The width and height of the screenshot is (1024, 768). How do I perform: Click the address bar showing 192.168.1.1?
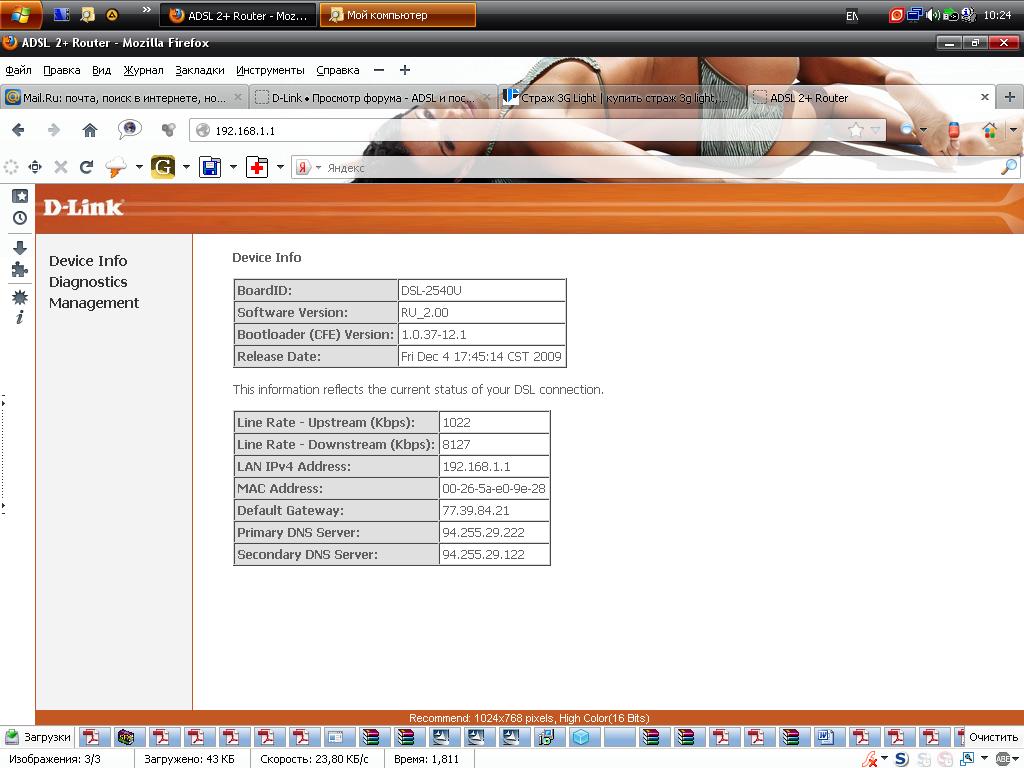(x=500, y=131)
